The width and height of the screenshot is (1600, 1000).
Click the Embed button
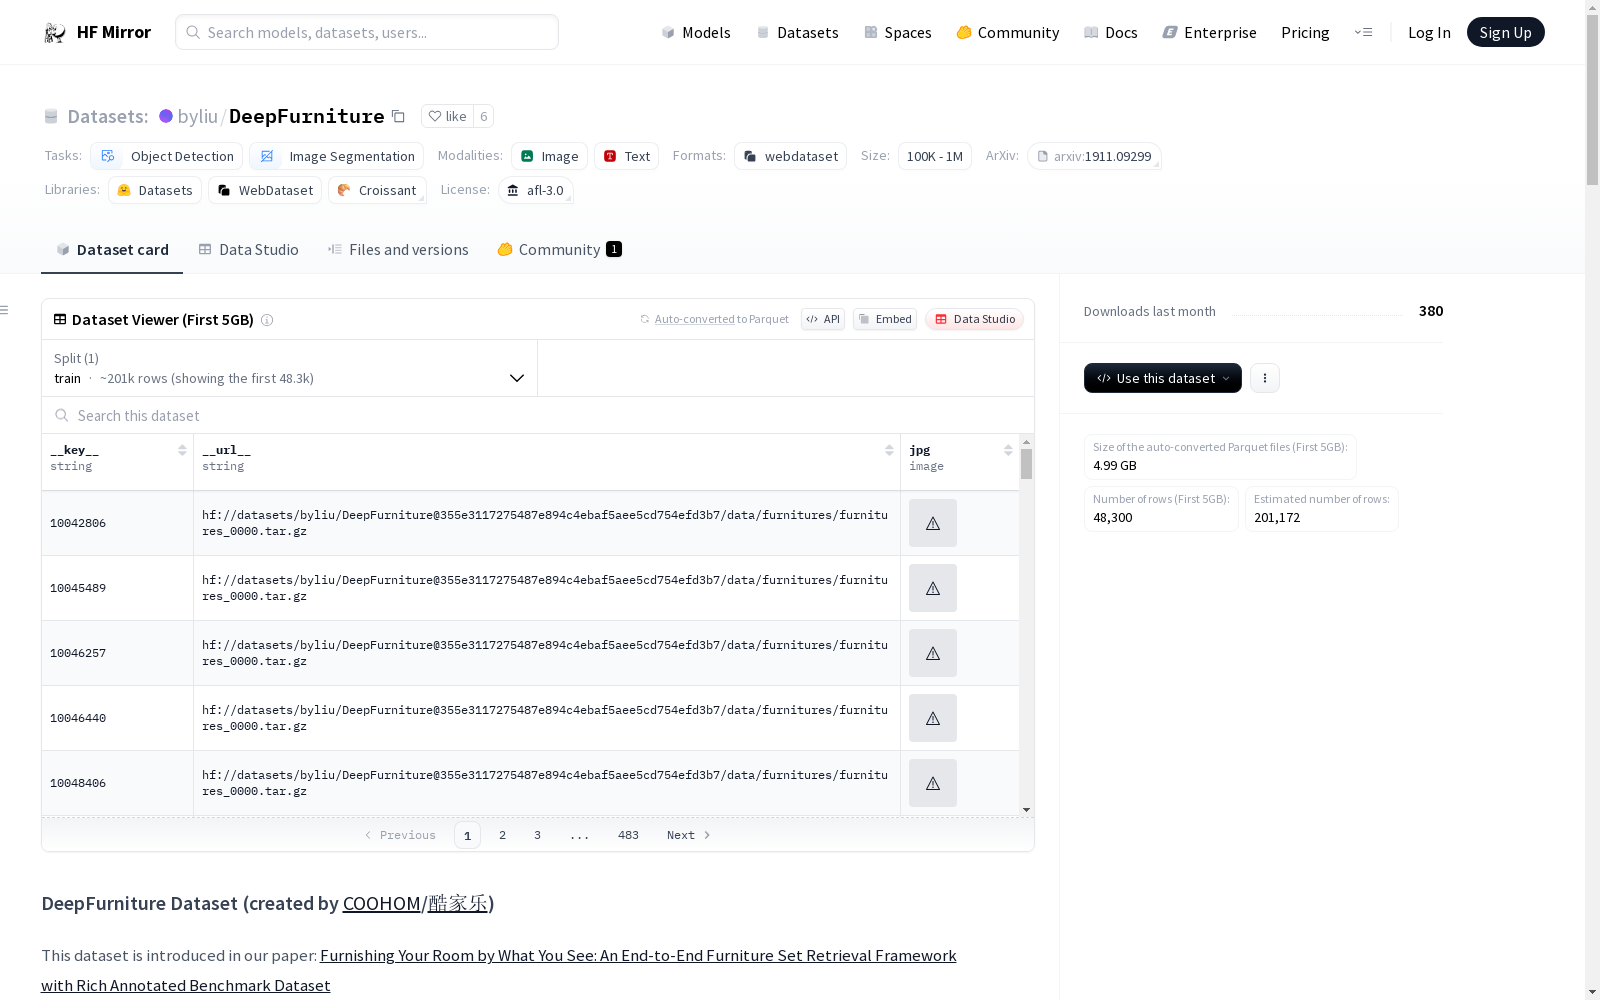885,319
